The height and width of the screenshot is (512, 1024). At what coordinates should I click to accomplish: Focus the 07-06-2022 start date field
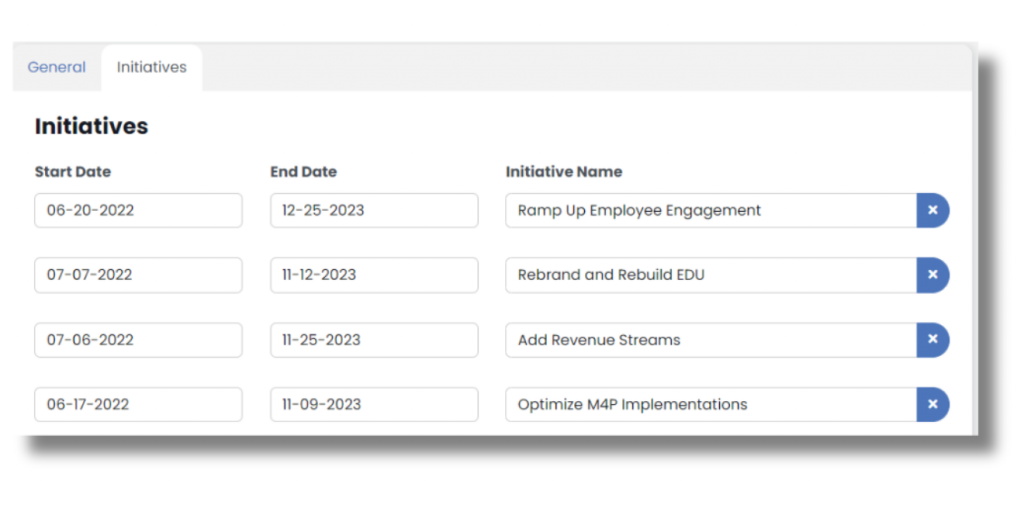[x=138, y=340]
